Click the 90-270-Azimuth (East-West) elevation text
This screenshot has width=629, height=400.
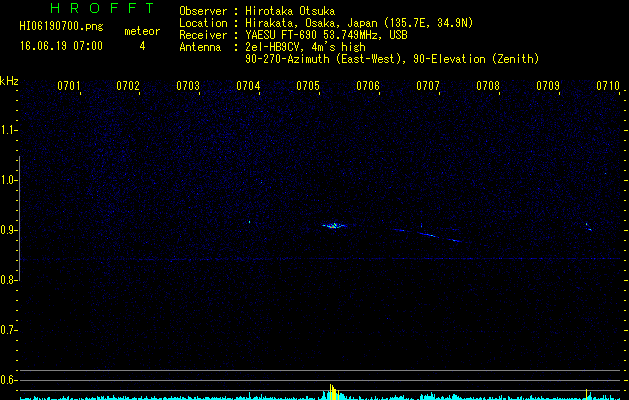point(392,59)
